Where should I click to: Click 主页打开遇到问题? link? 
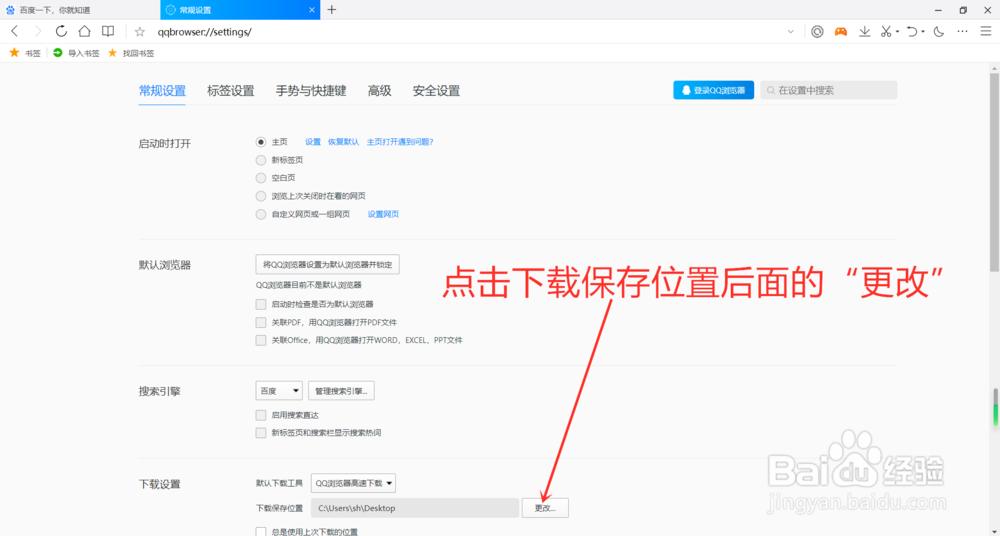(x=400, y=142)
